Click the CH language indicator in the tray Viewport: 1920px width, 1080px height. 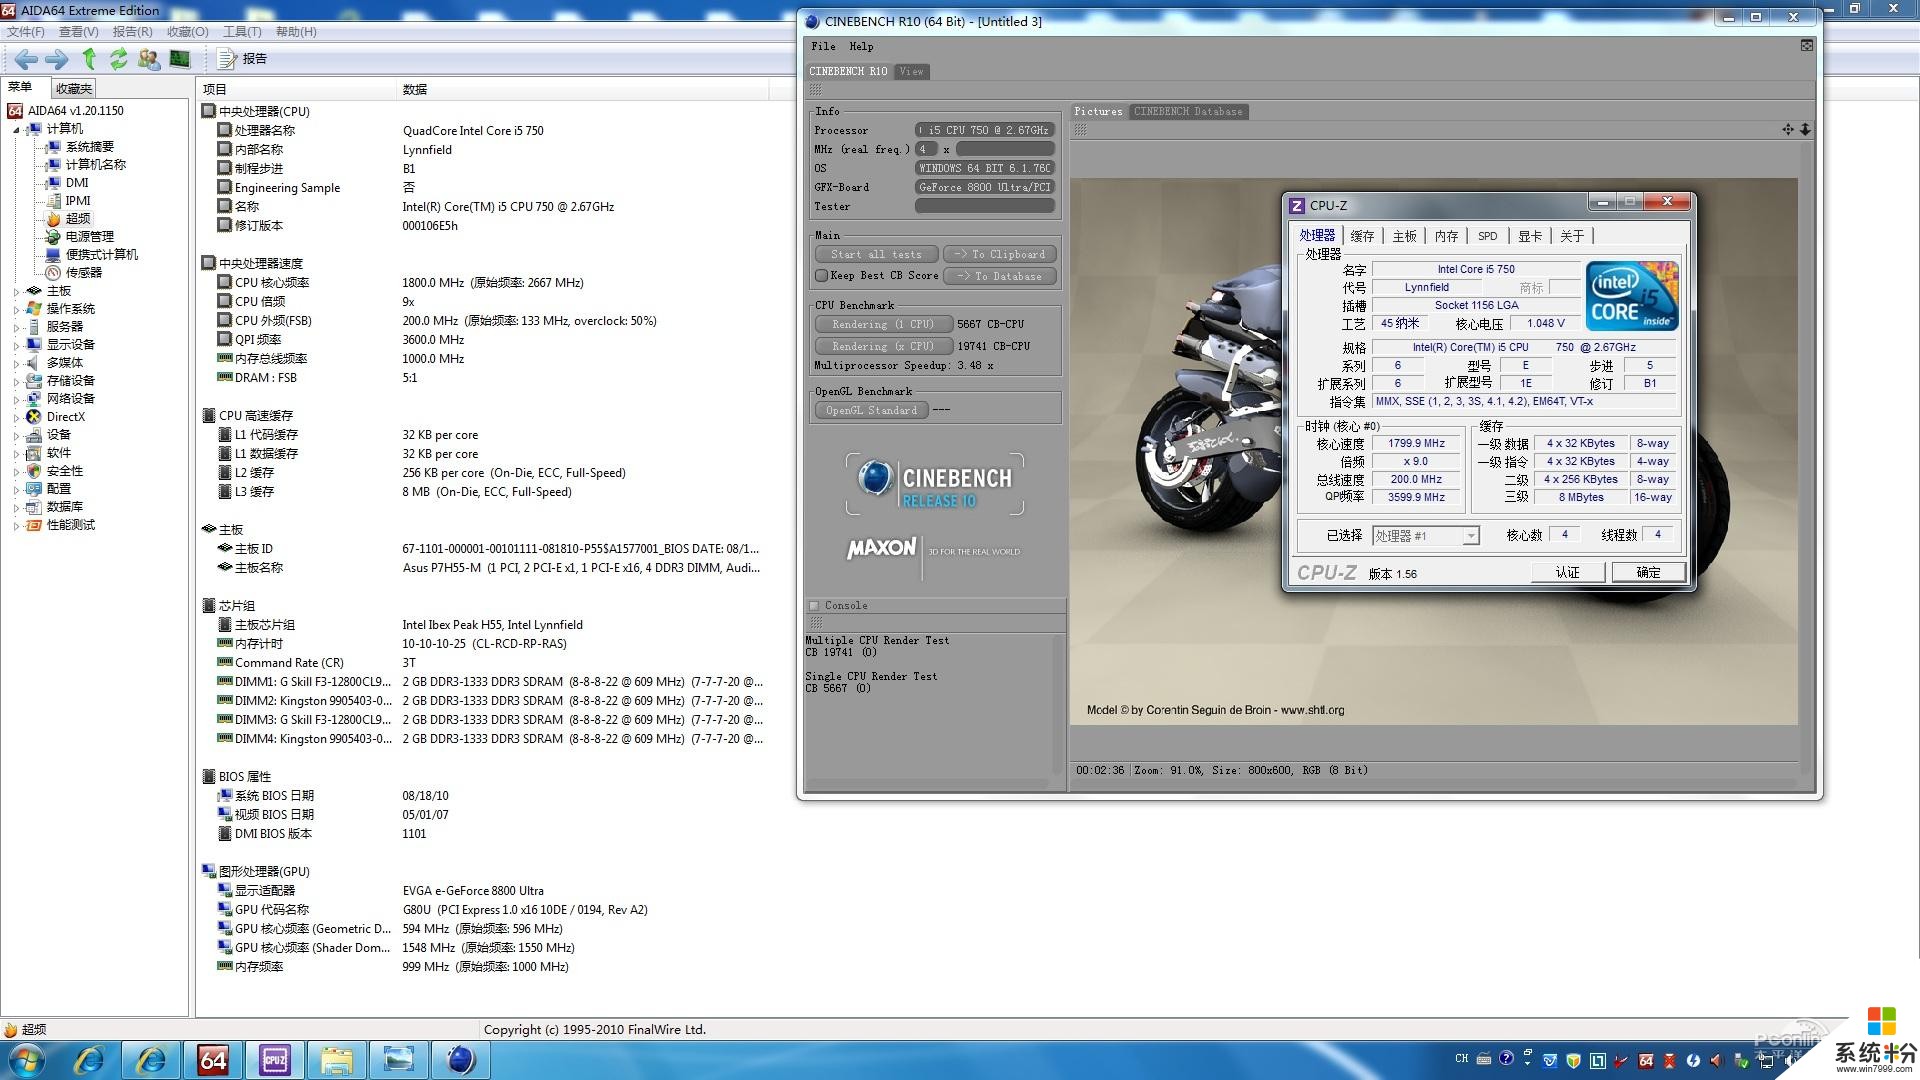click(x=1462, y=1058)
